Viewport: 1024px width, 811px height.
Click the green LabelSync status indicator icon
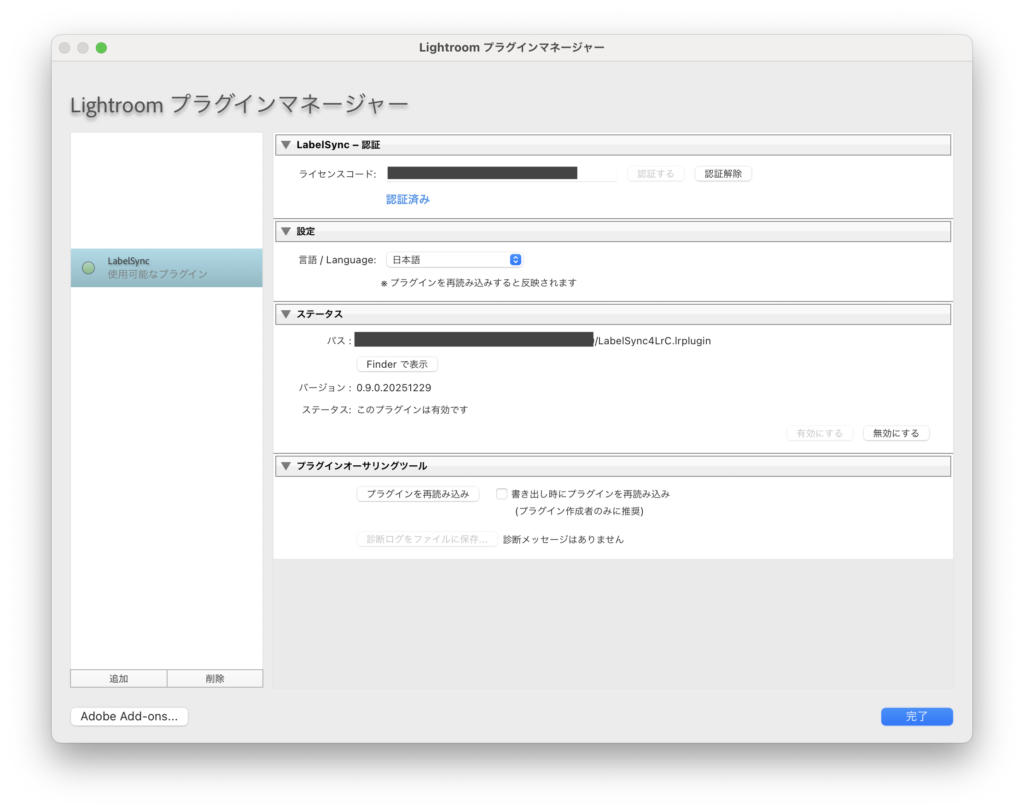pyautogui.click(x=88, y=268)
